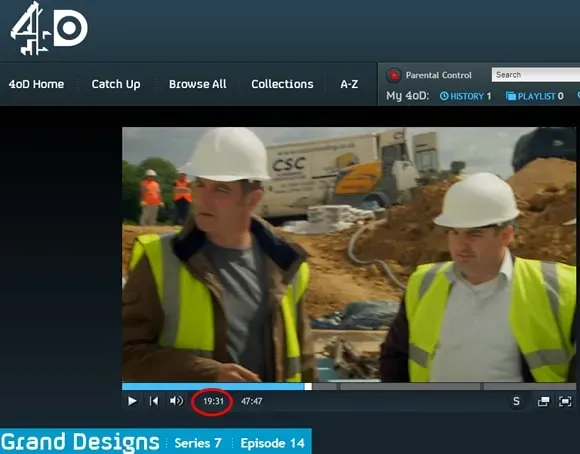Screen dimensions: 580x454
Task: Open the Playlist folder icon
Action: (x=510, y=96)
